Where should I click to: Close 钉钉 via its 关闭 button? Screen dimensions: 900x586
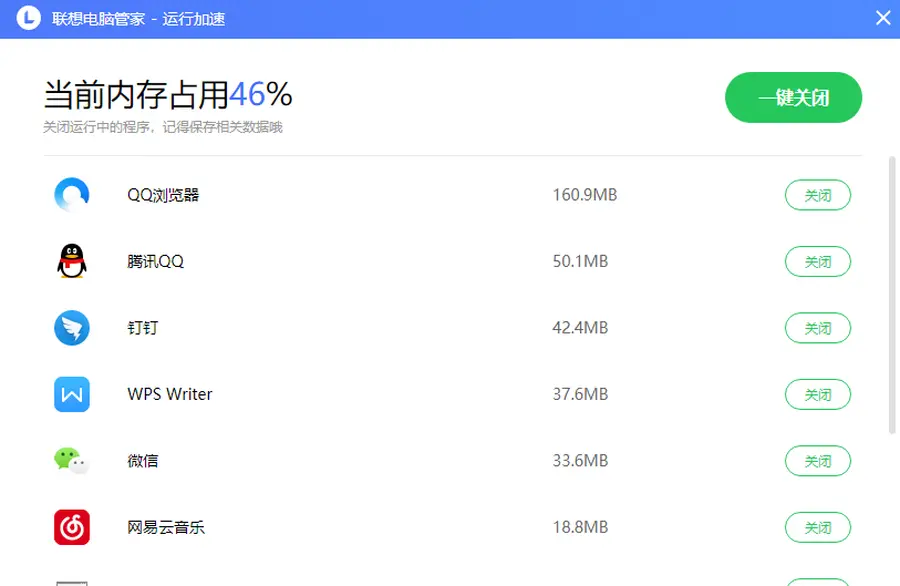tap(817, 328)
